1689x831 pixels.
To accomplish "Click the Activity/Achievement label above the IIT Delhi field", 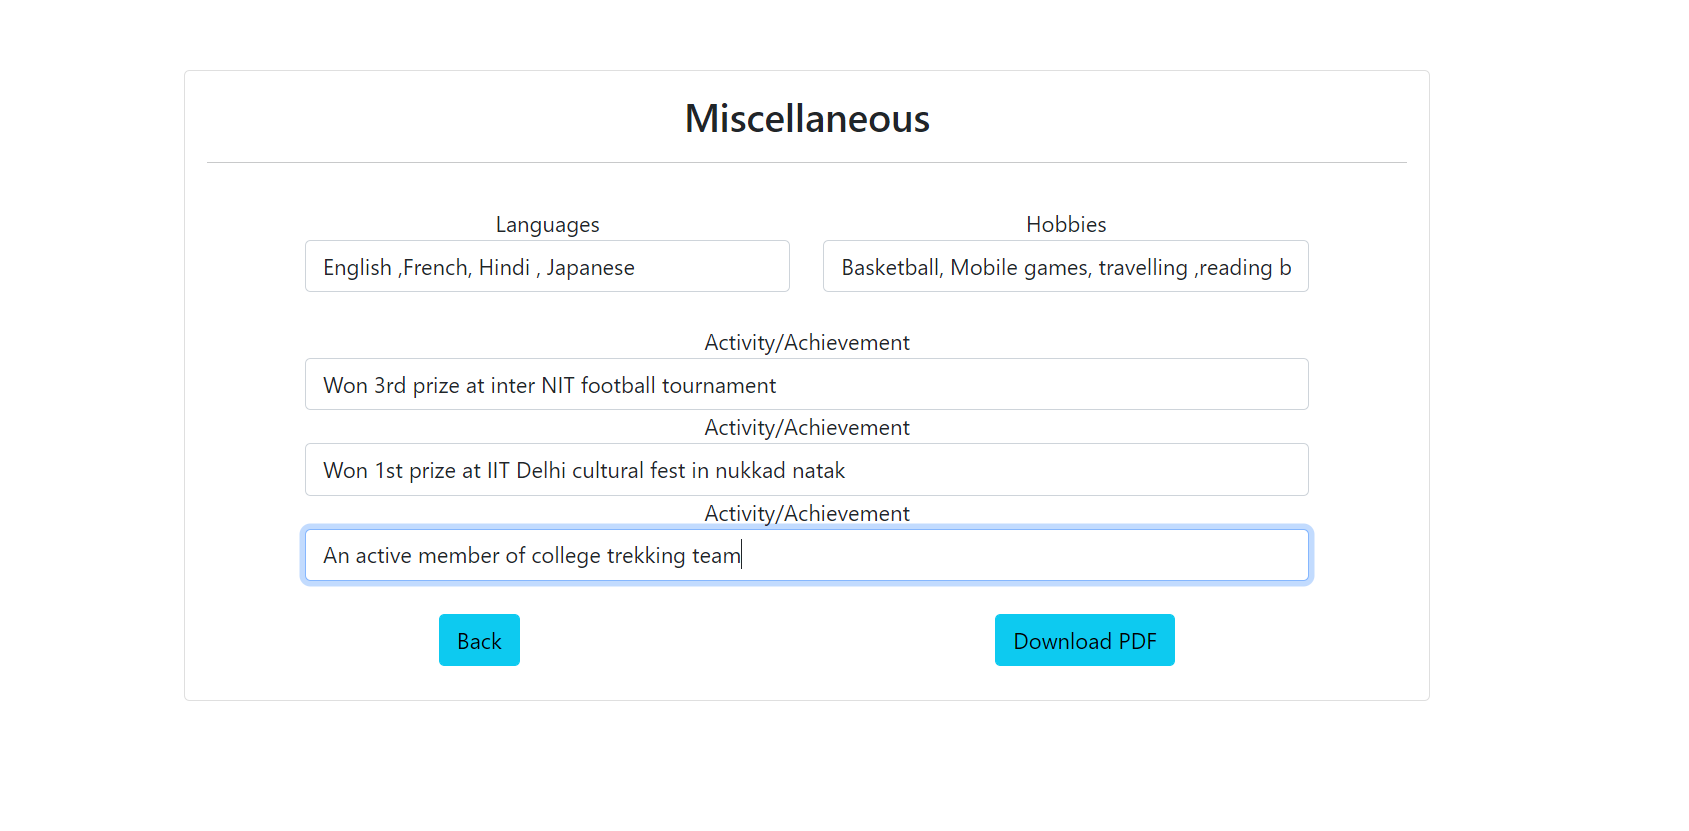I will pyautogui.click(x=807, y=427).
